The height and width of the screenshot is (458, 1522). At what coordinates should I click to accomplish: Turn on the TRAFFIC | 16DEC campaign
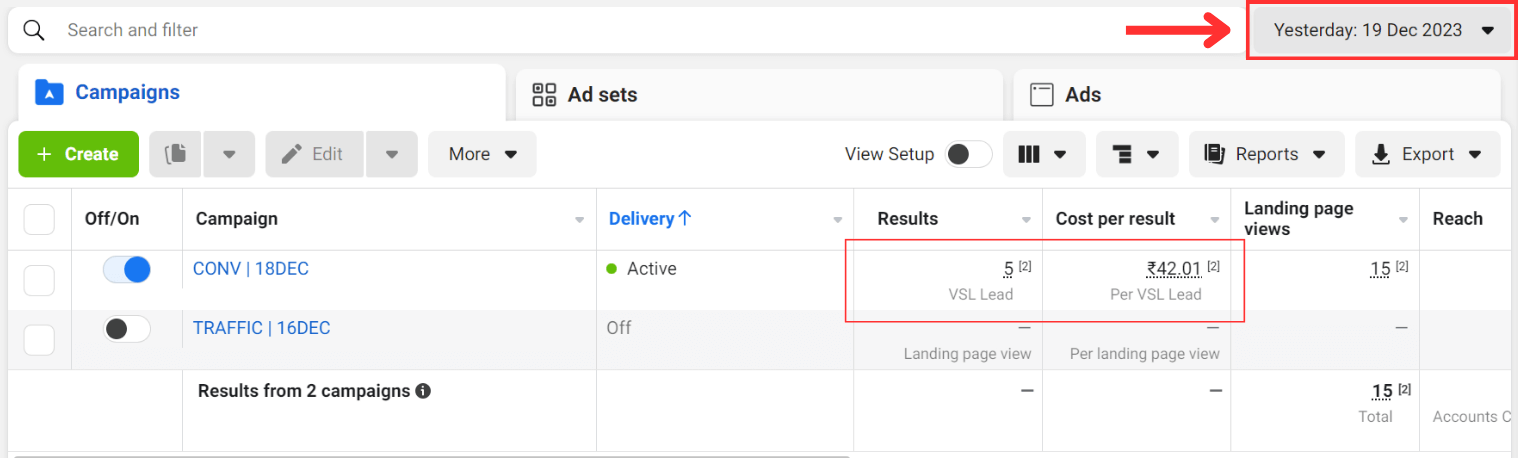pos(127,328)
